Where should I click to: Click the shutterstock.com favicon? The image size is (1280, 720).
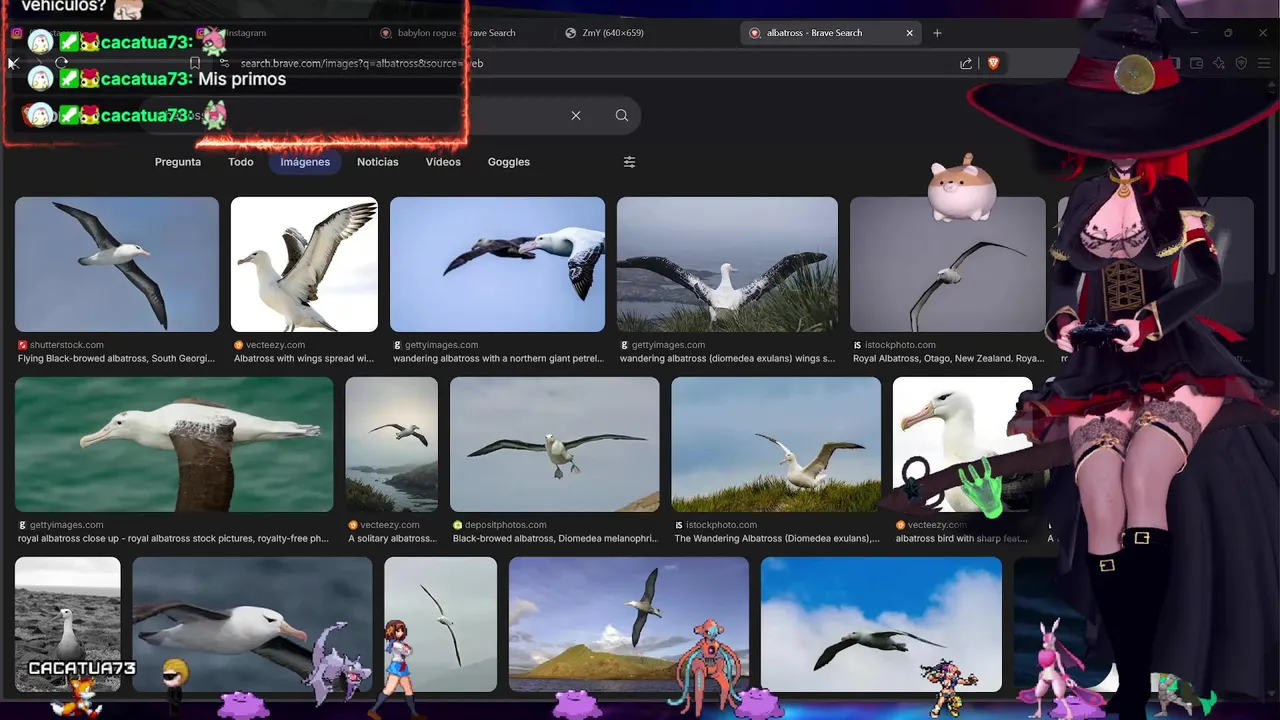tap(23, 345)
